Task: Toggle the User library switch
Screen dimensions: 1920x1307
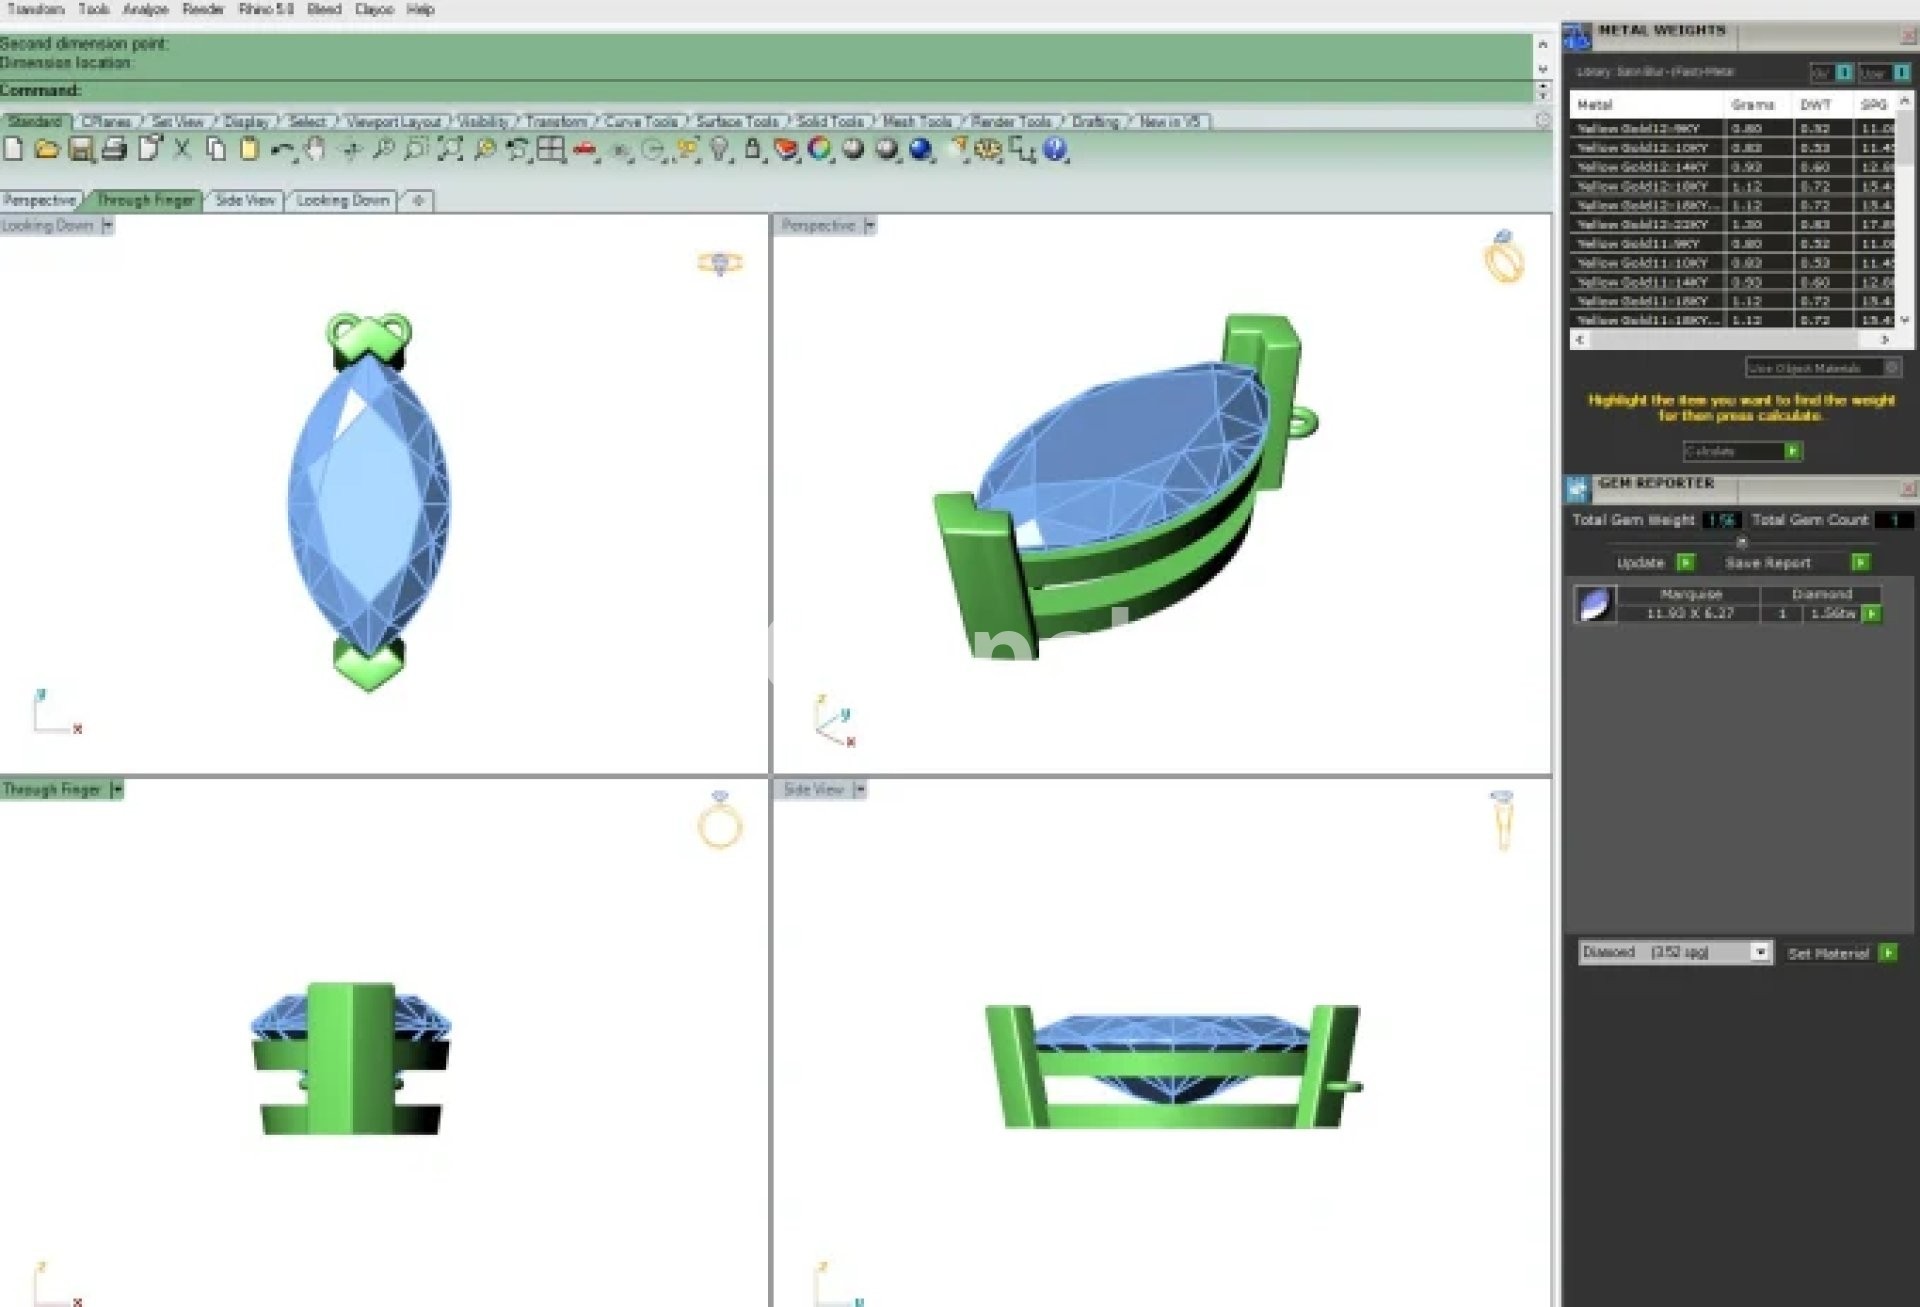Action: (x=1901, y=72)
